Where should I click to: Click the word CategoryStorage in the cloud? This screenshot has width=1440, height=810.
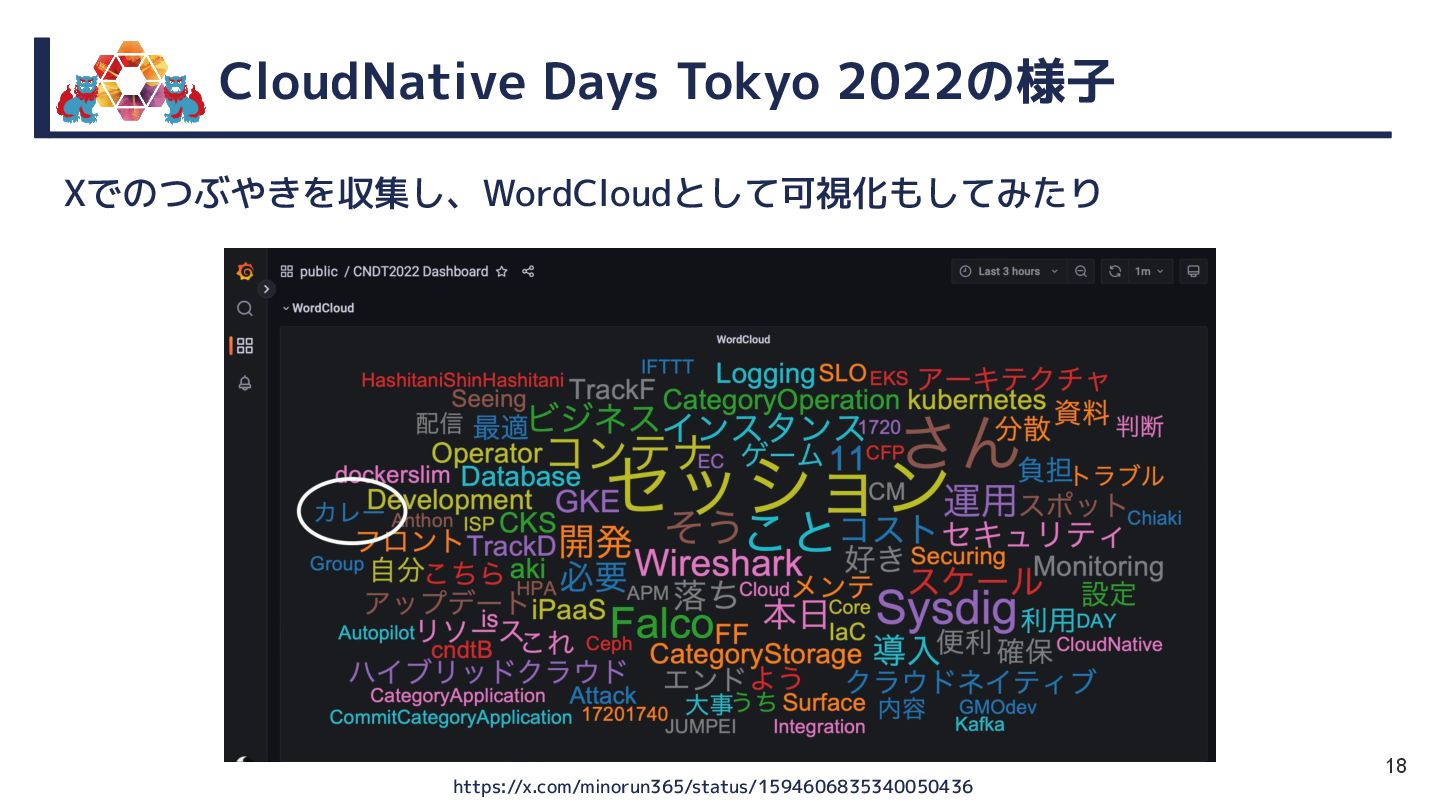(755, 655)
